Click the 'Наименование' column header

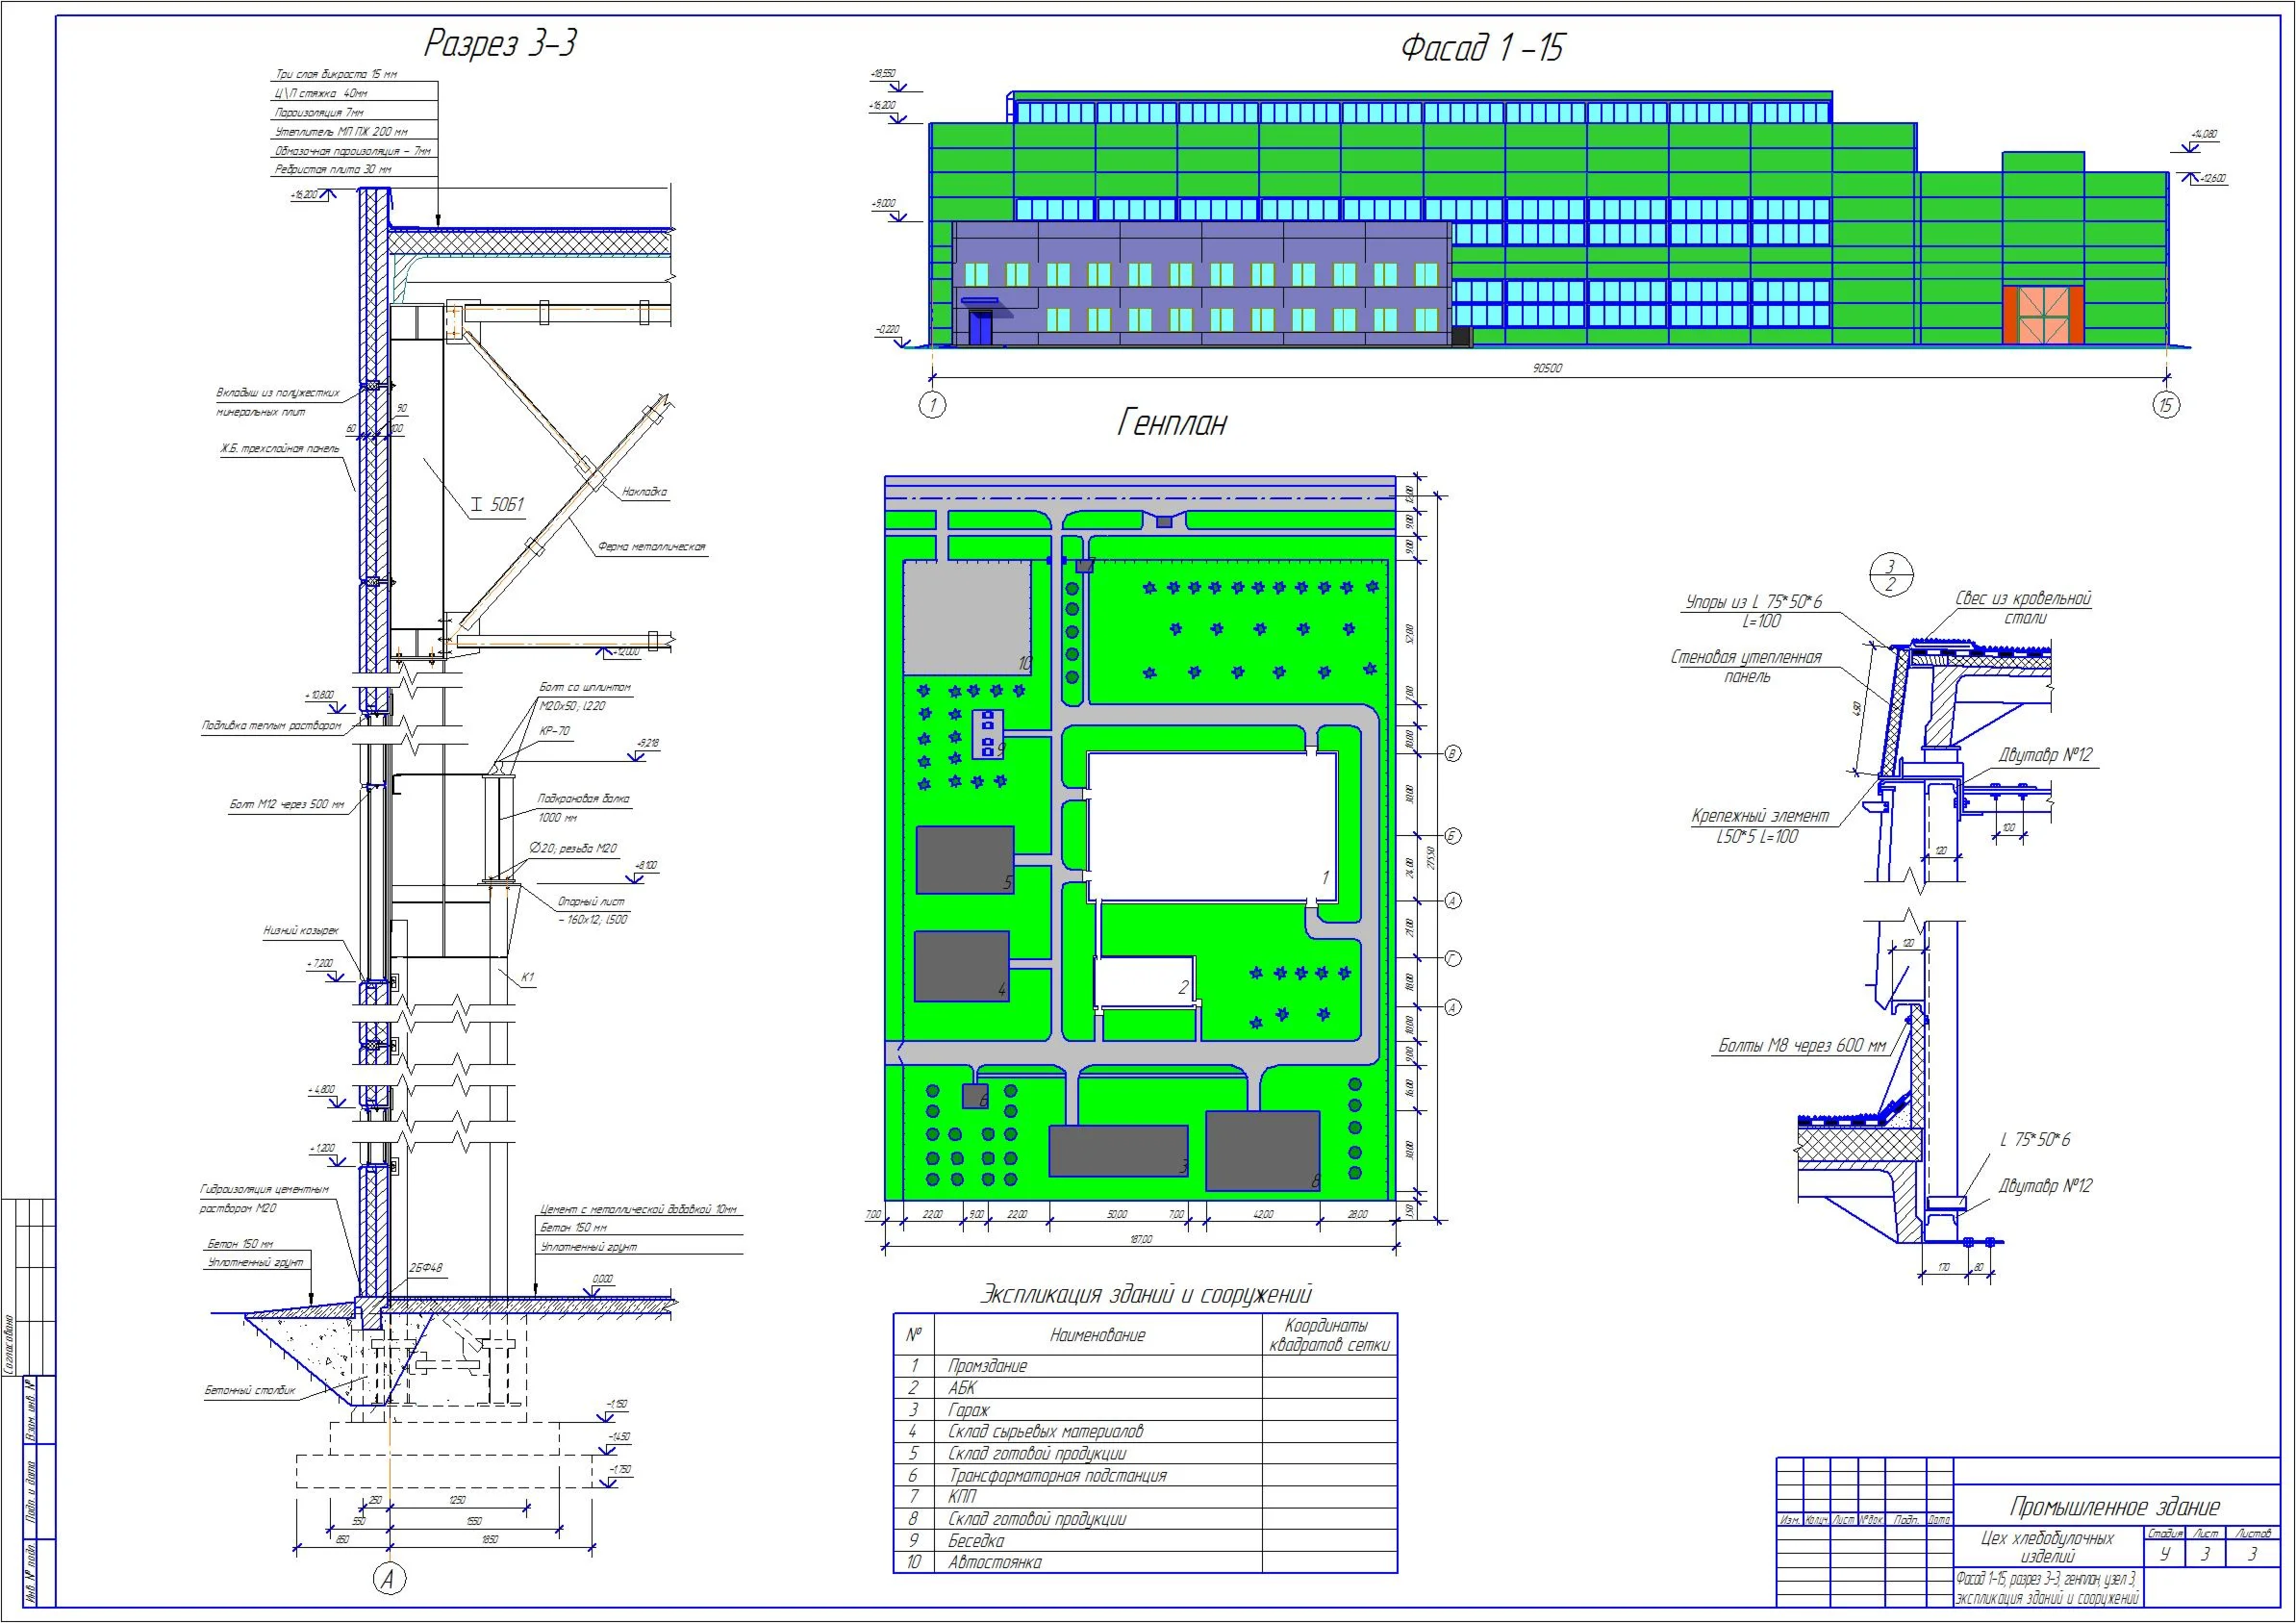click(1097, 1336)
